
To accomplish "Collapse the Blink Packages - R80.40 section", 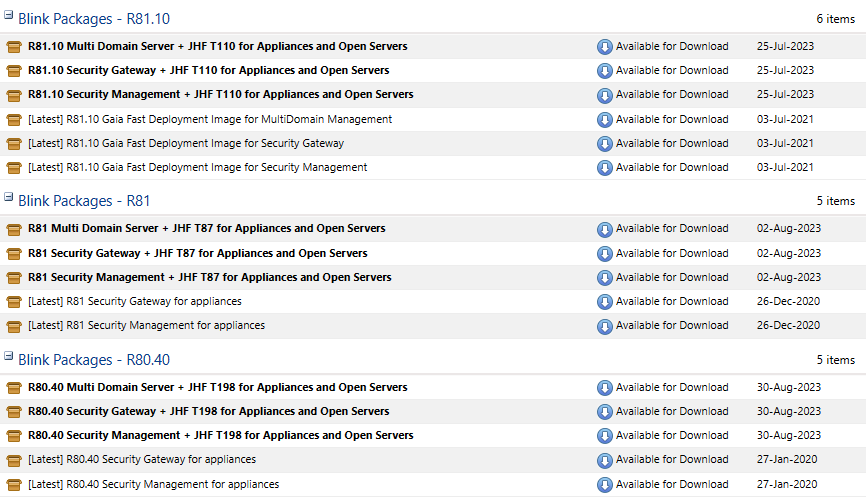I will 9,357.
